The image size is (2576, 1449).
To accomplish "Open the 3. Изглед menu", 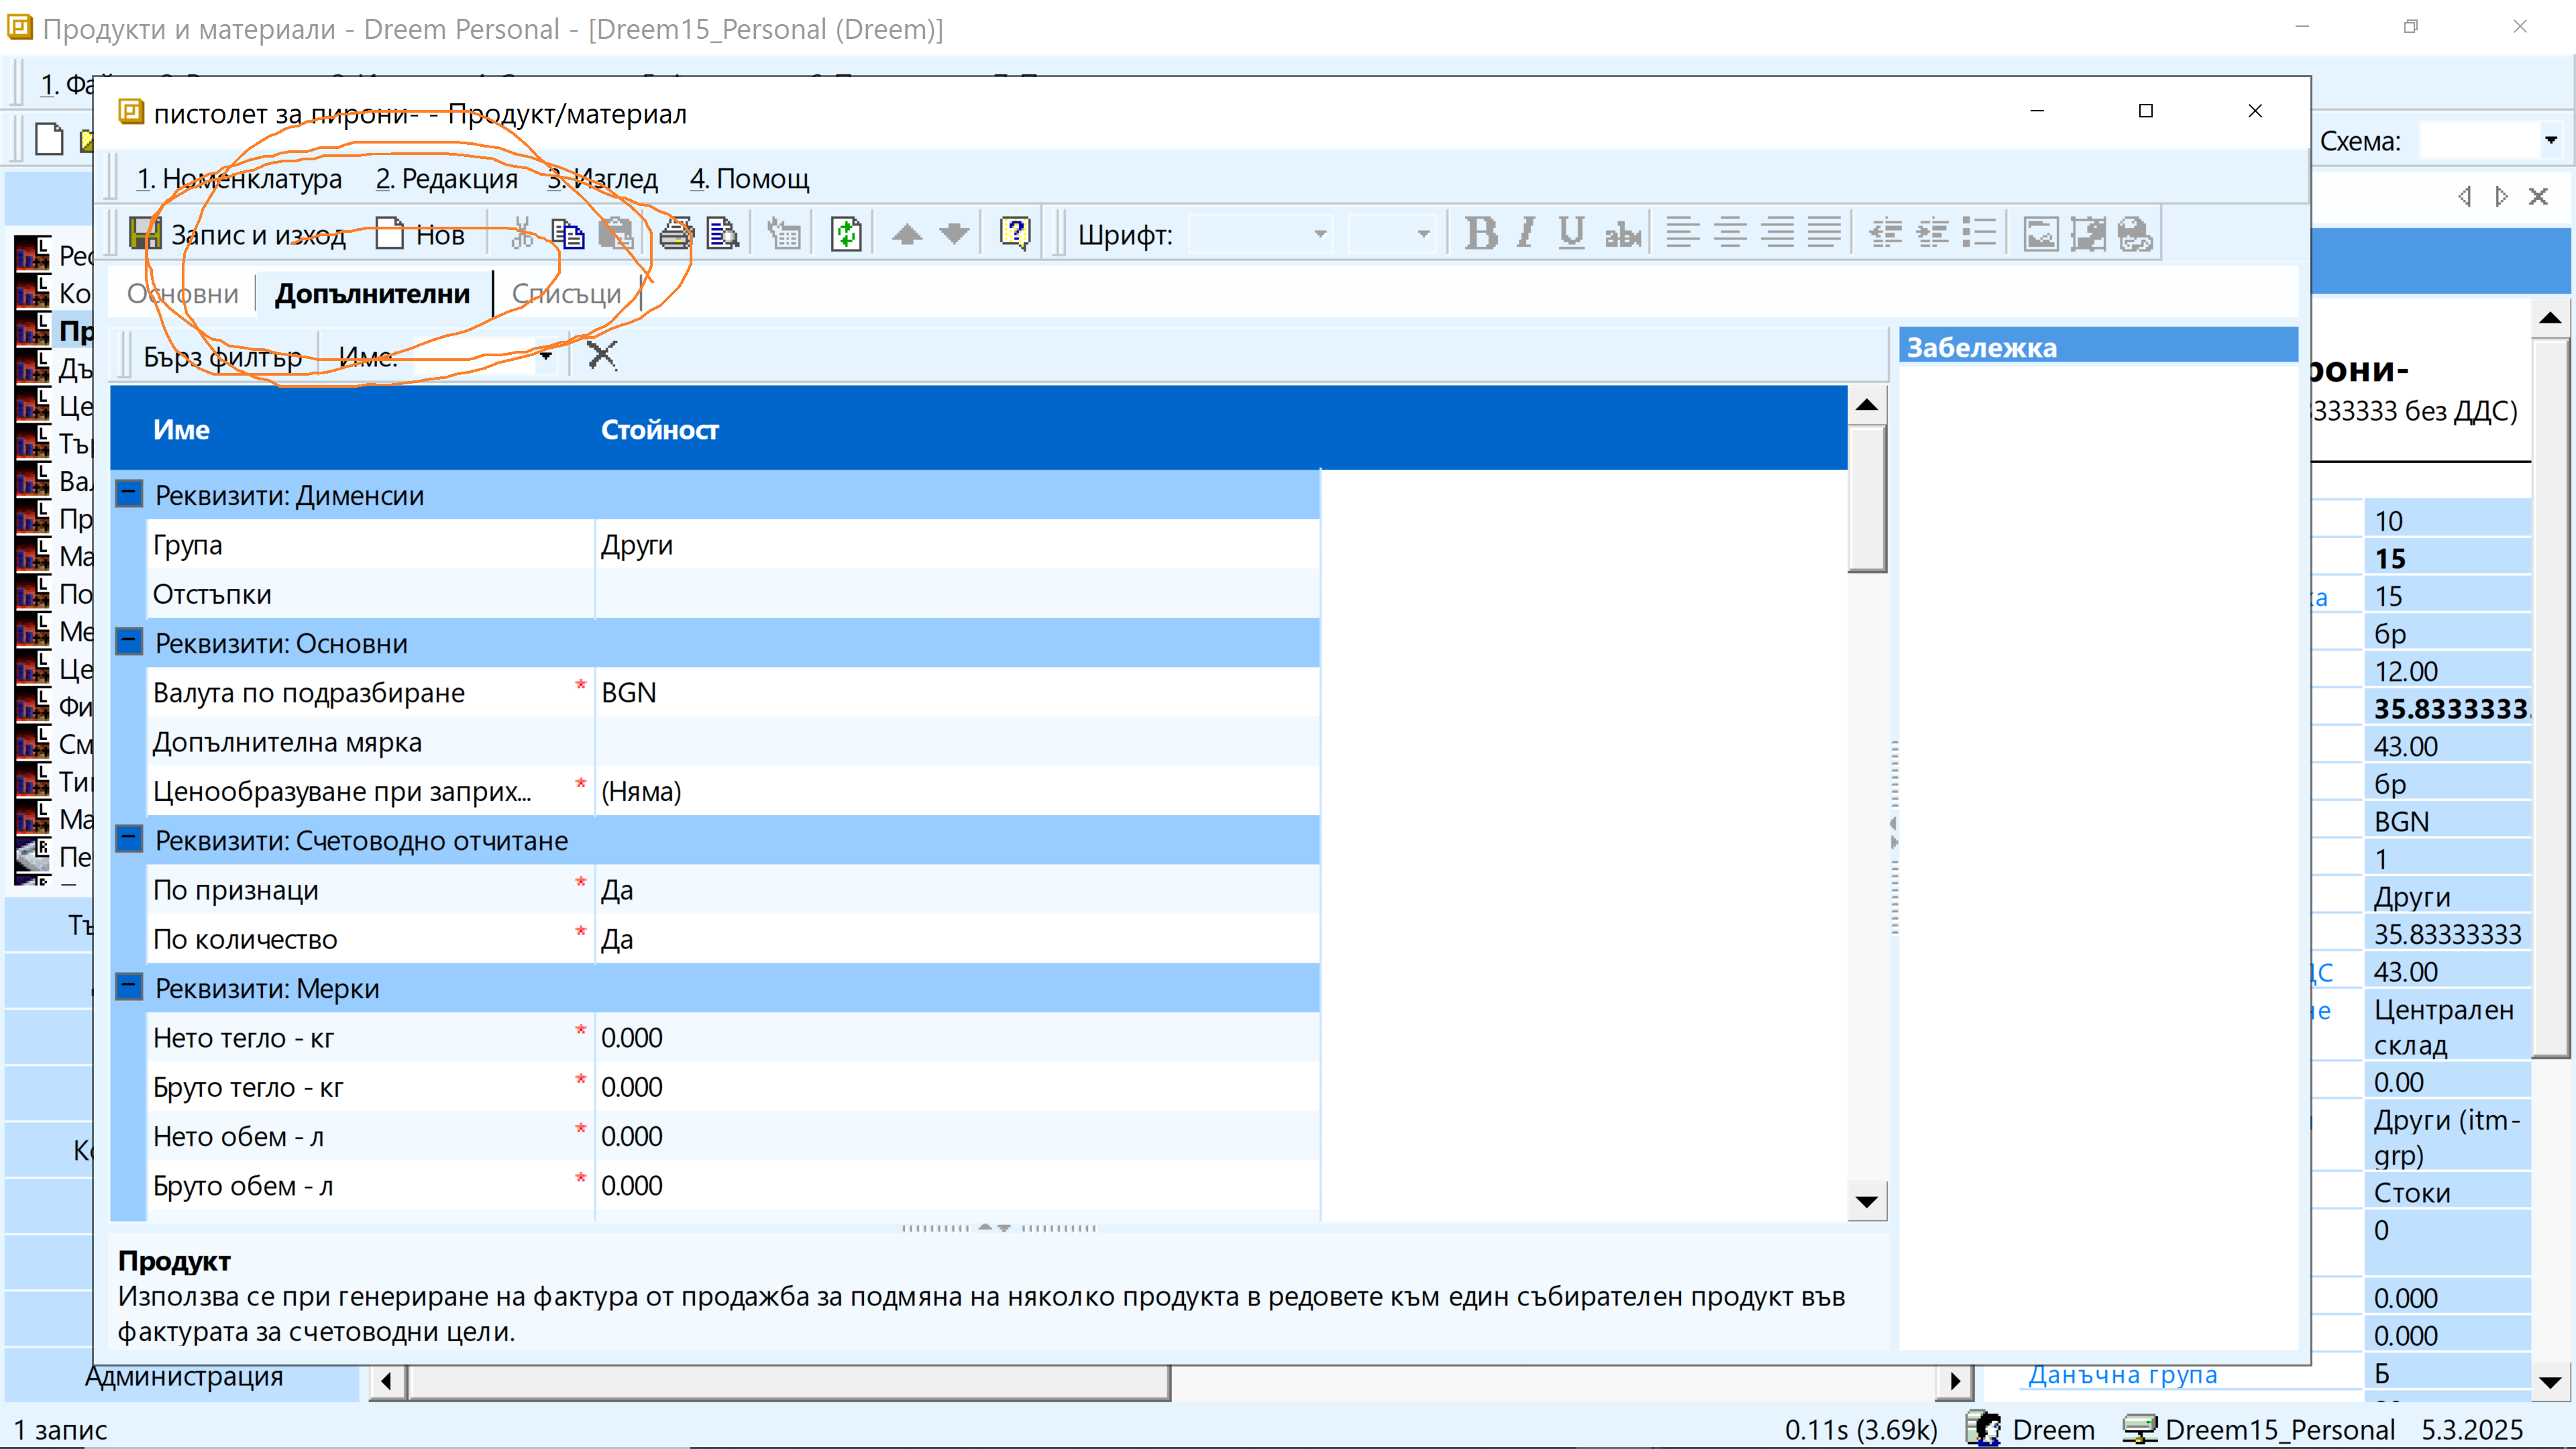I will coord(602,179).
